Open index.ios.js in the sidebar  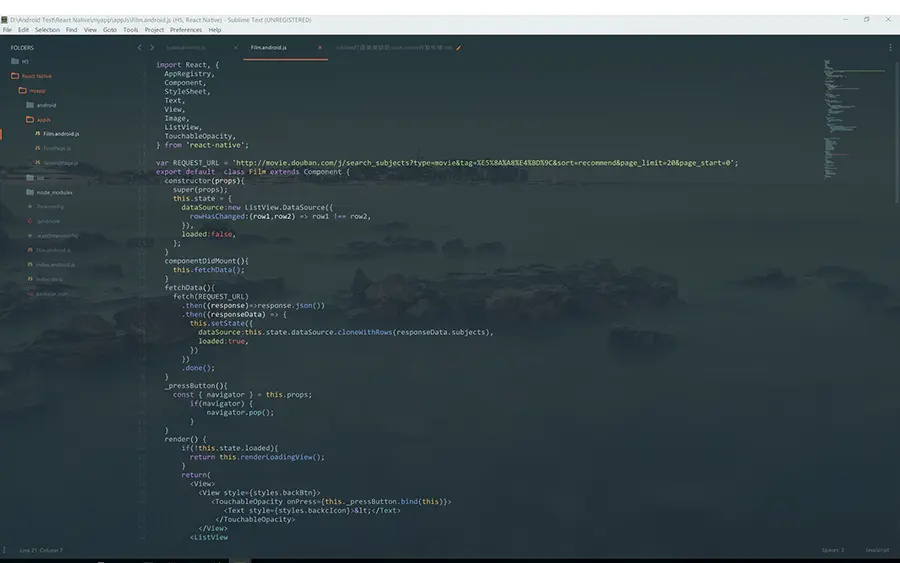[x=45, y=279]
